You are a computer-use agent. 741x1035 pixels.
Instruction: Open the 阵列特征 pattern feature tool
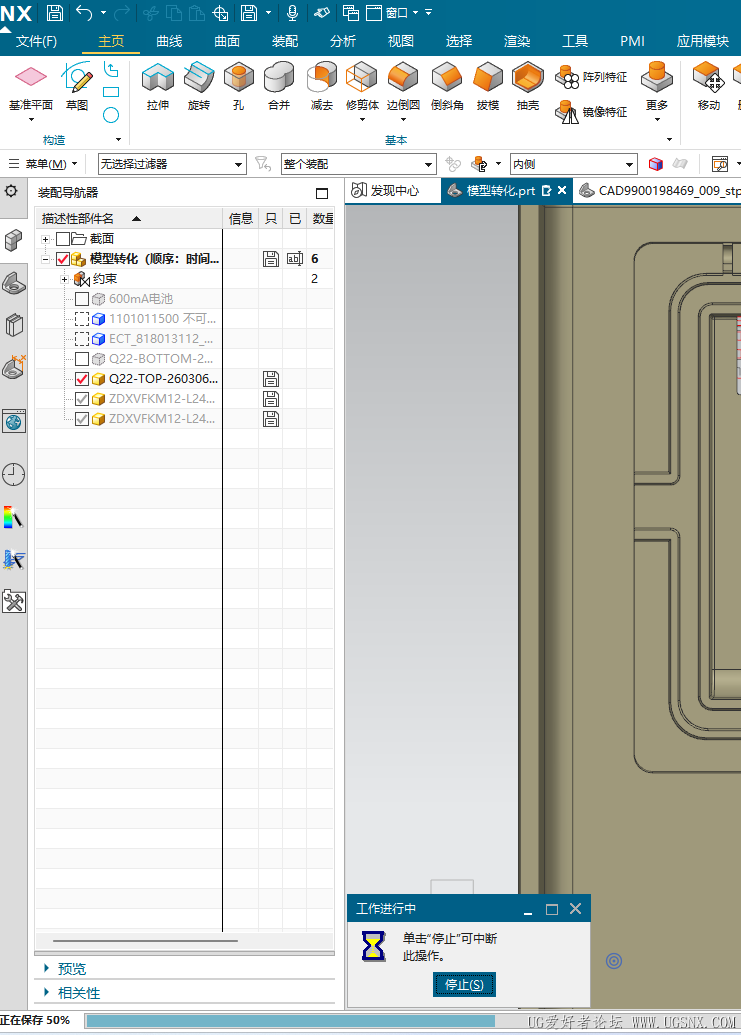(593, 77)
